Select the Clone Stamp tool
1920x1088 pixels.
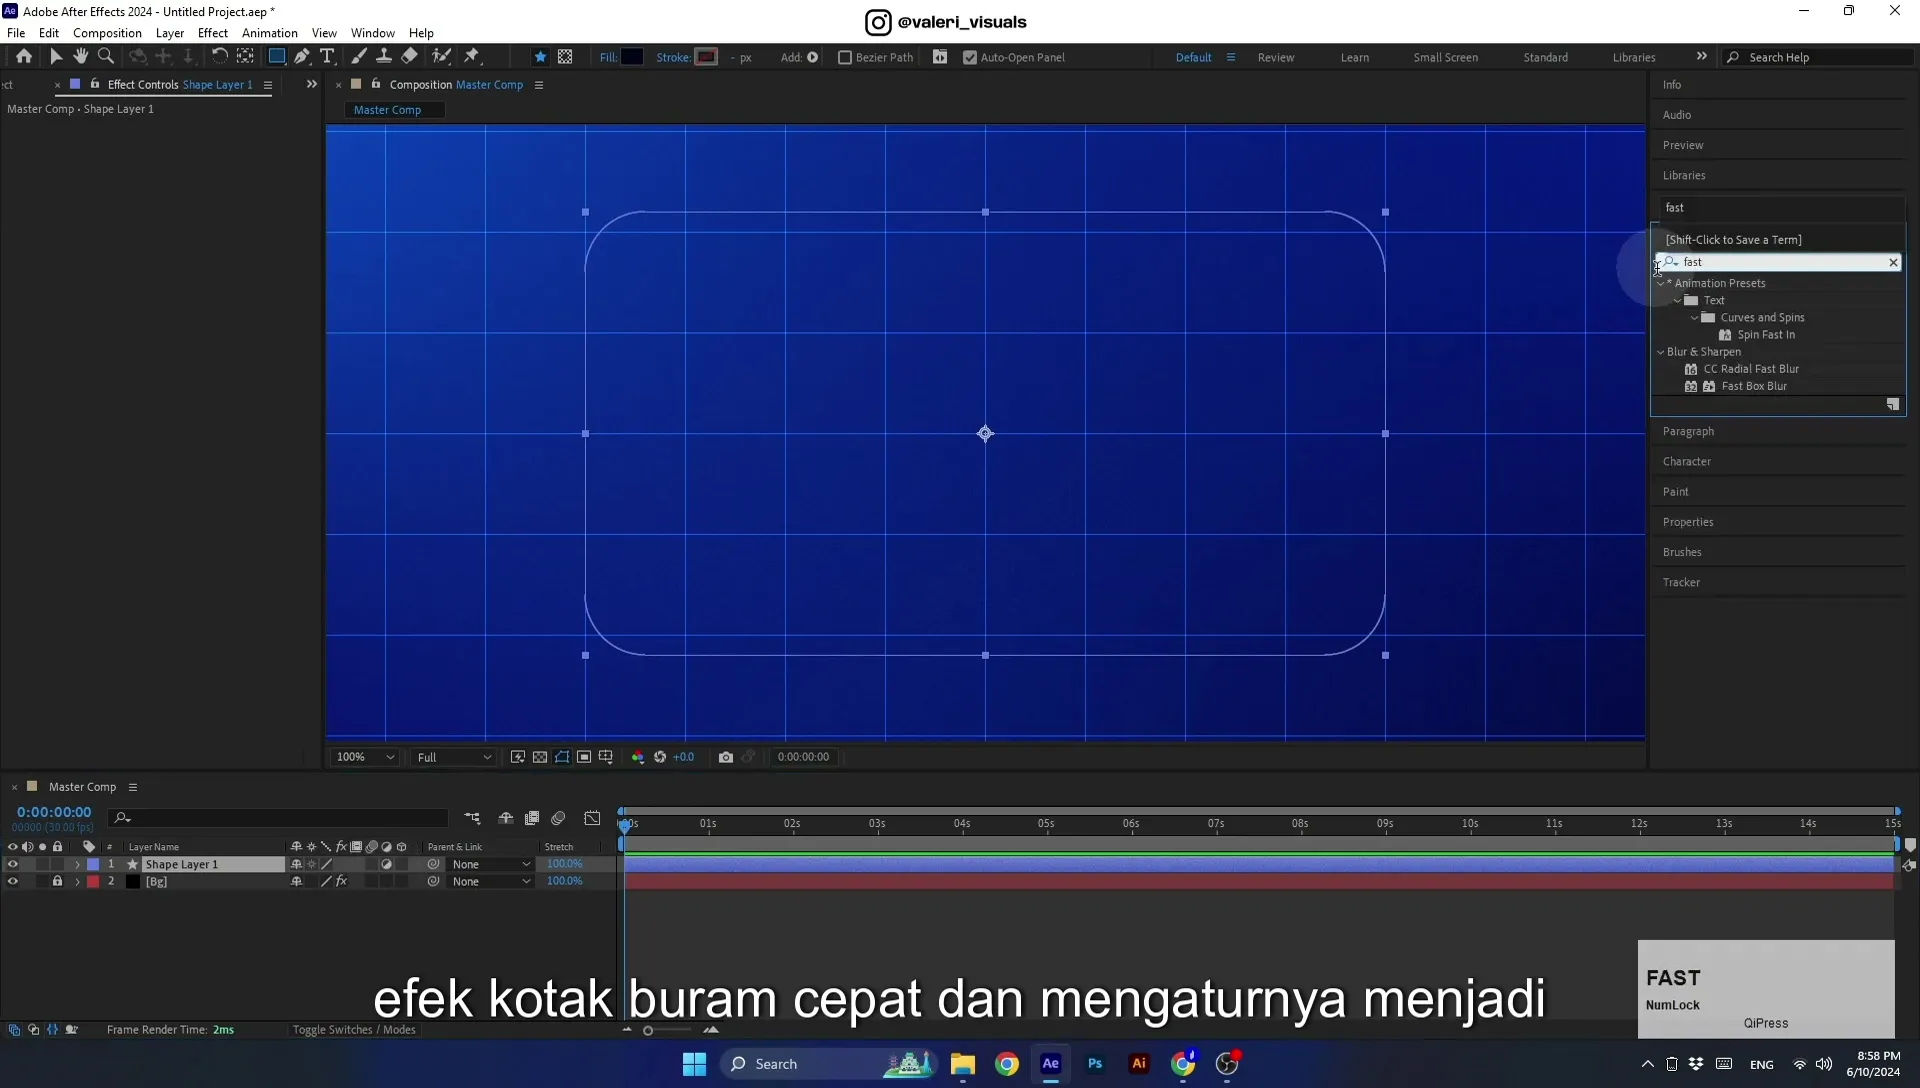point(383,57)
